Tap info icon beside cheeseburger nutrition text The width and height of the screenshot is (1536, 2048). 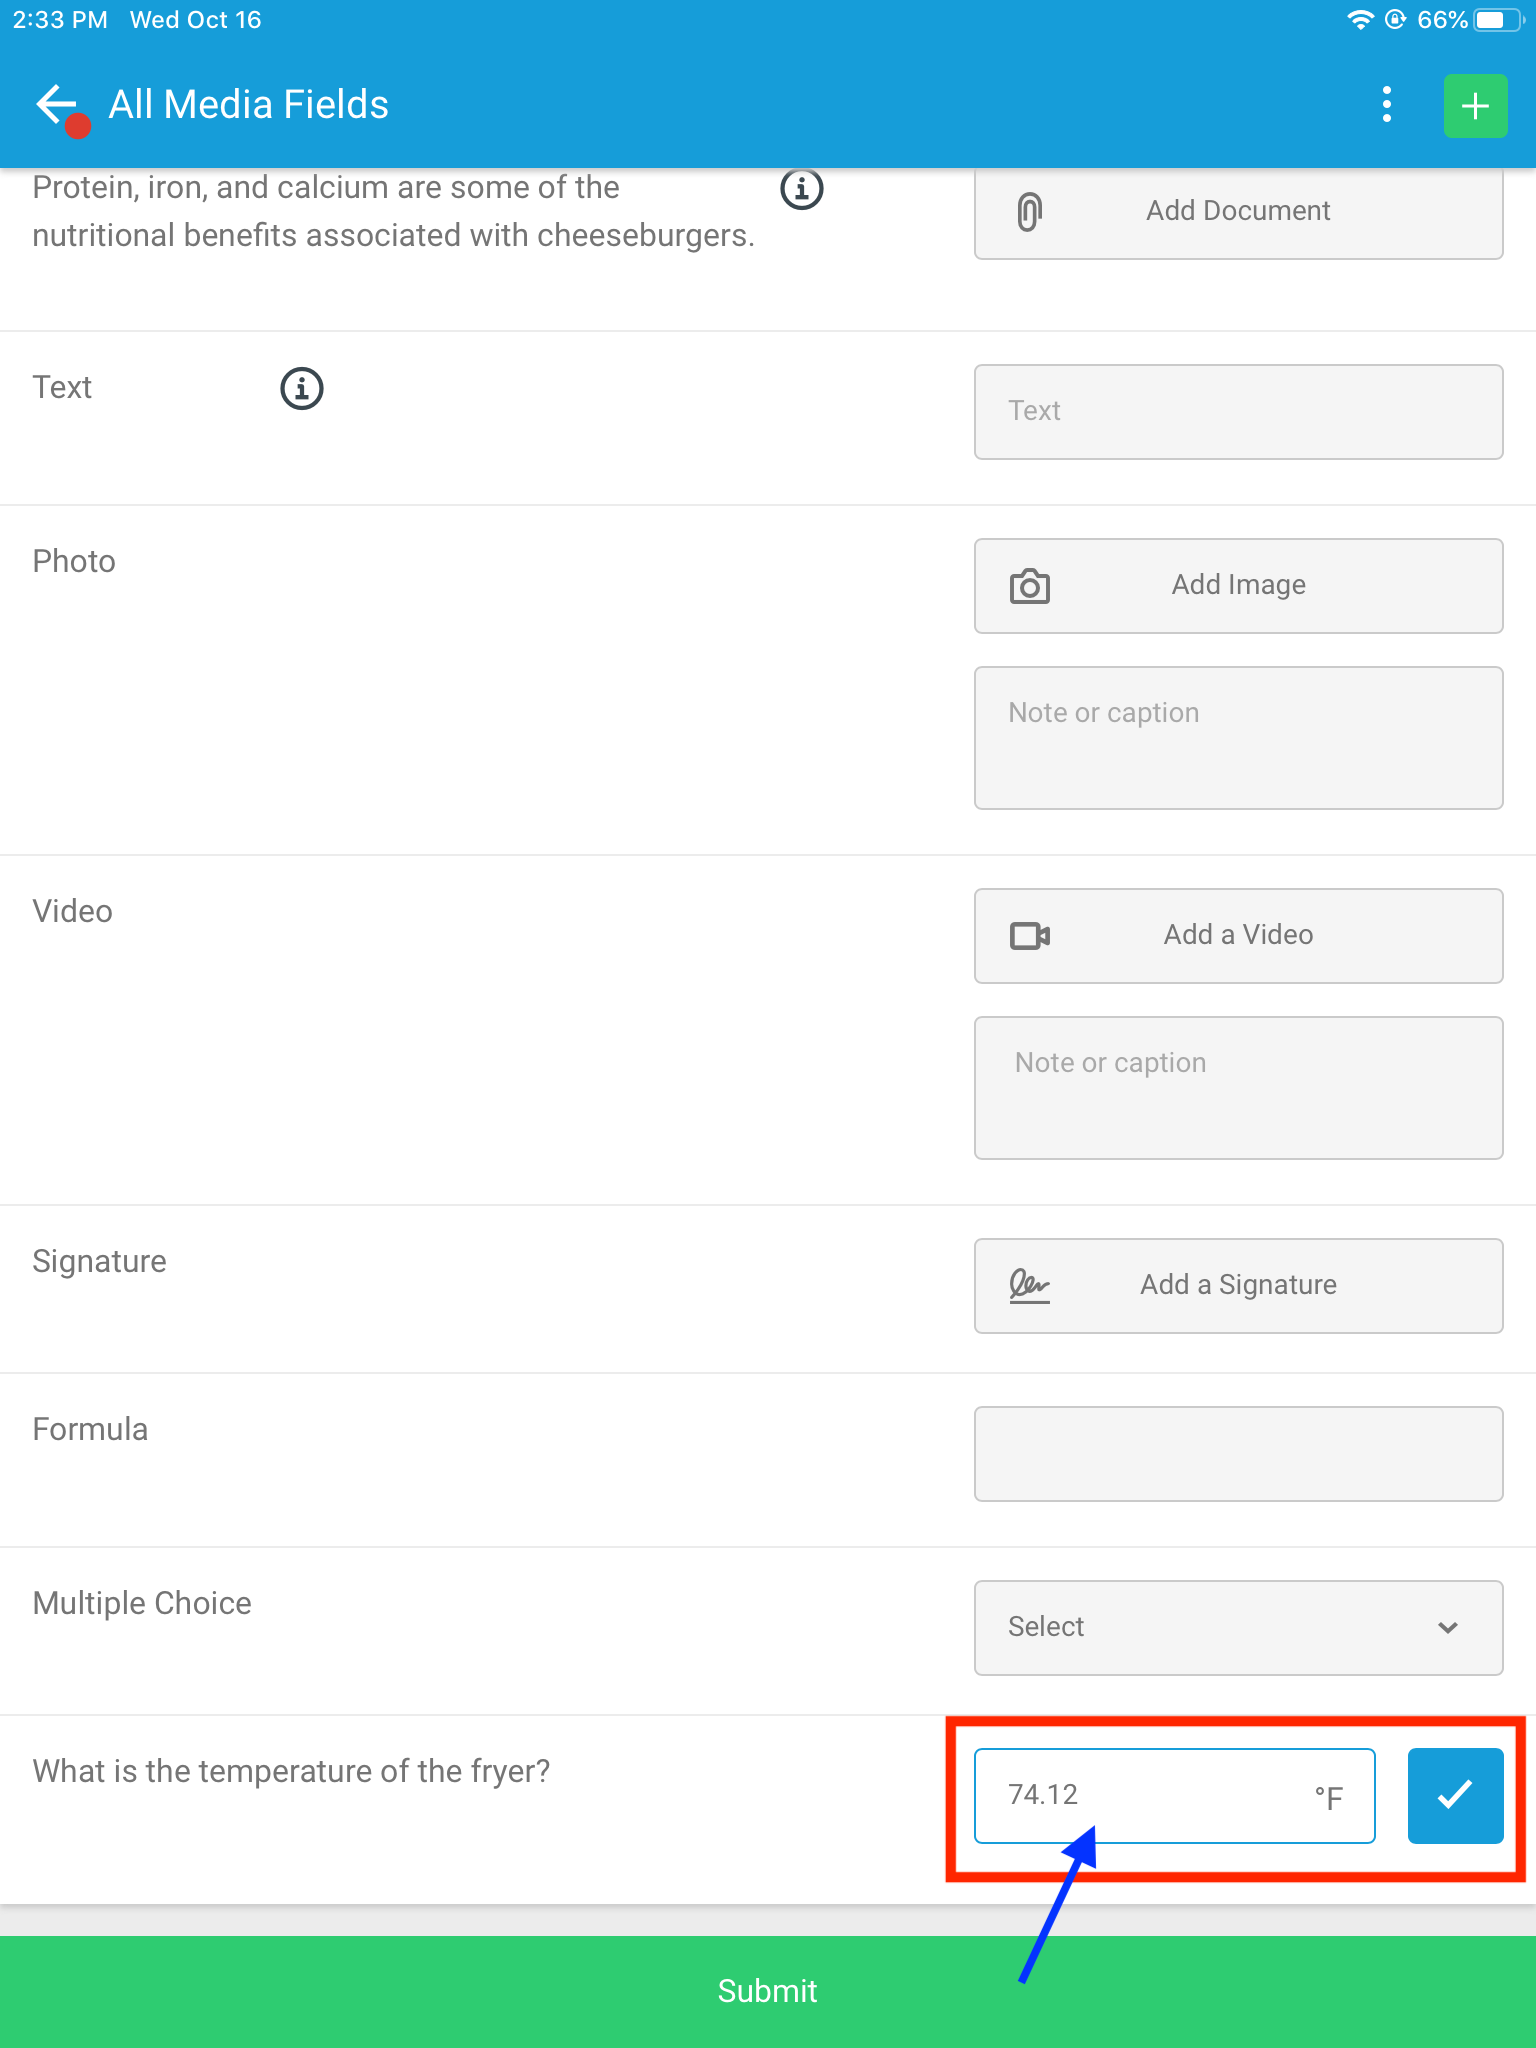coord(801,189)
